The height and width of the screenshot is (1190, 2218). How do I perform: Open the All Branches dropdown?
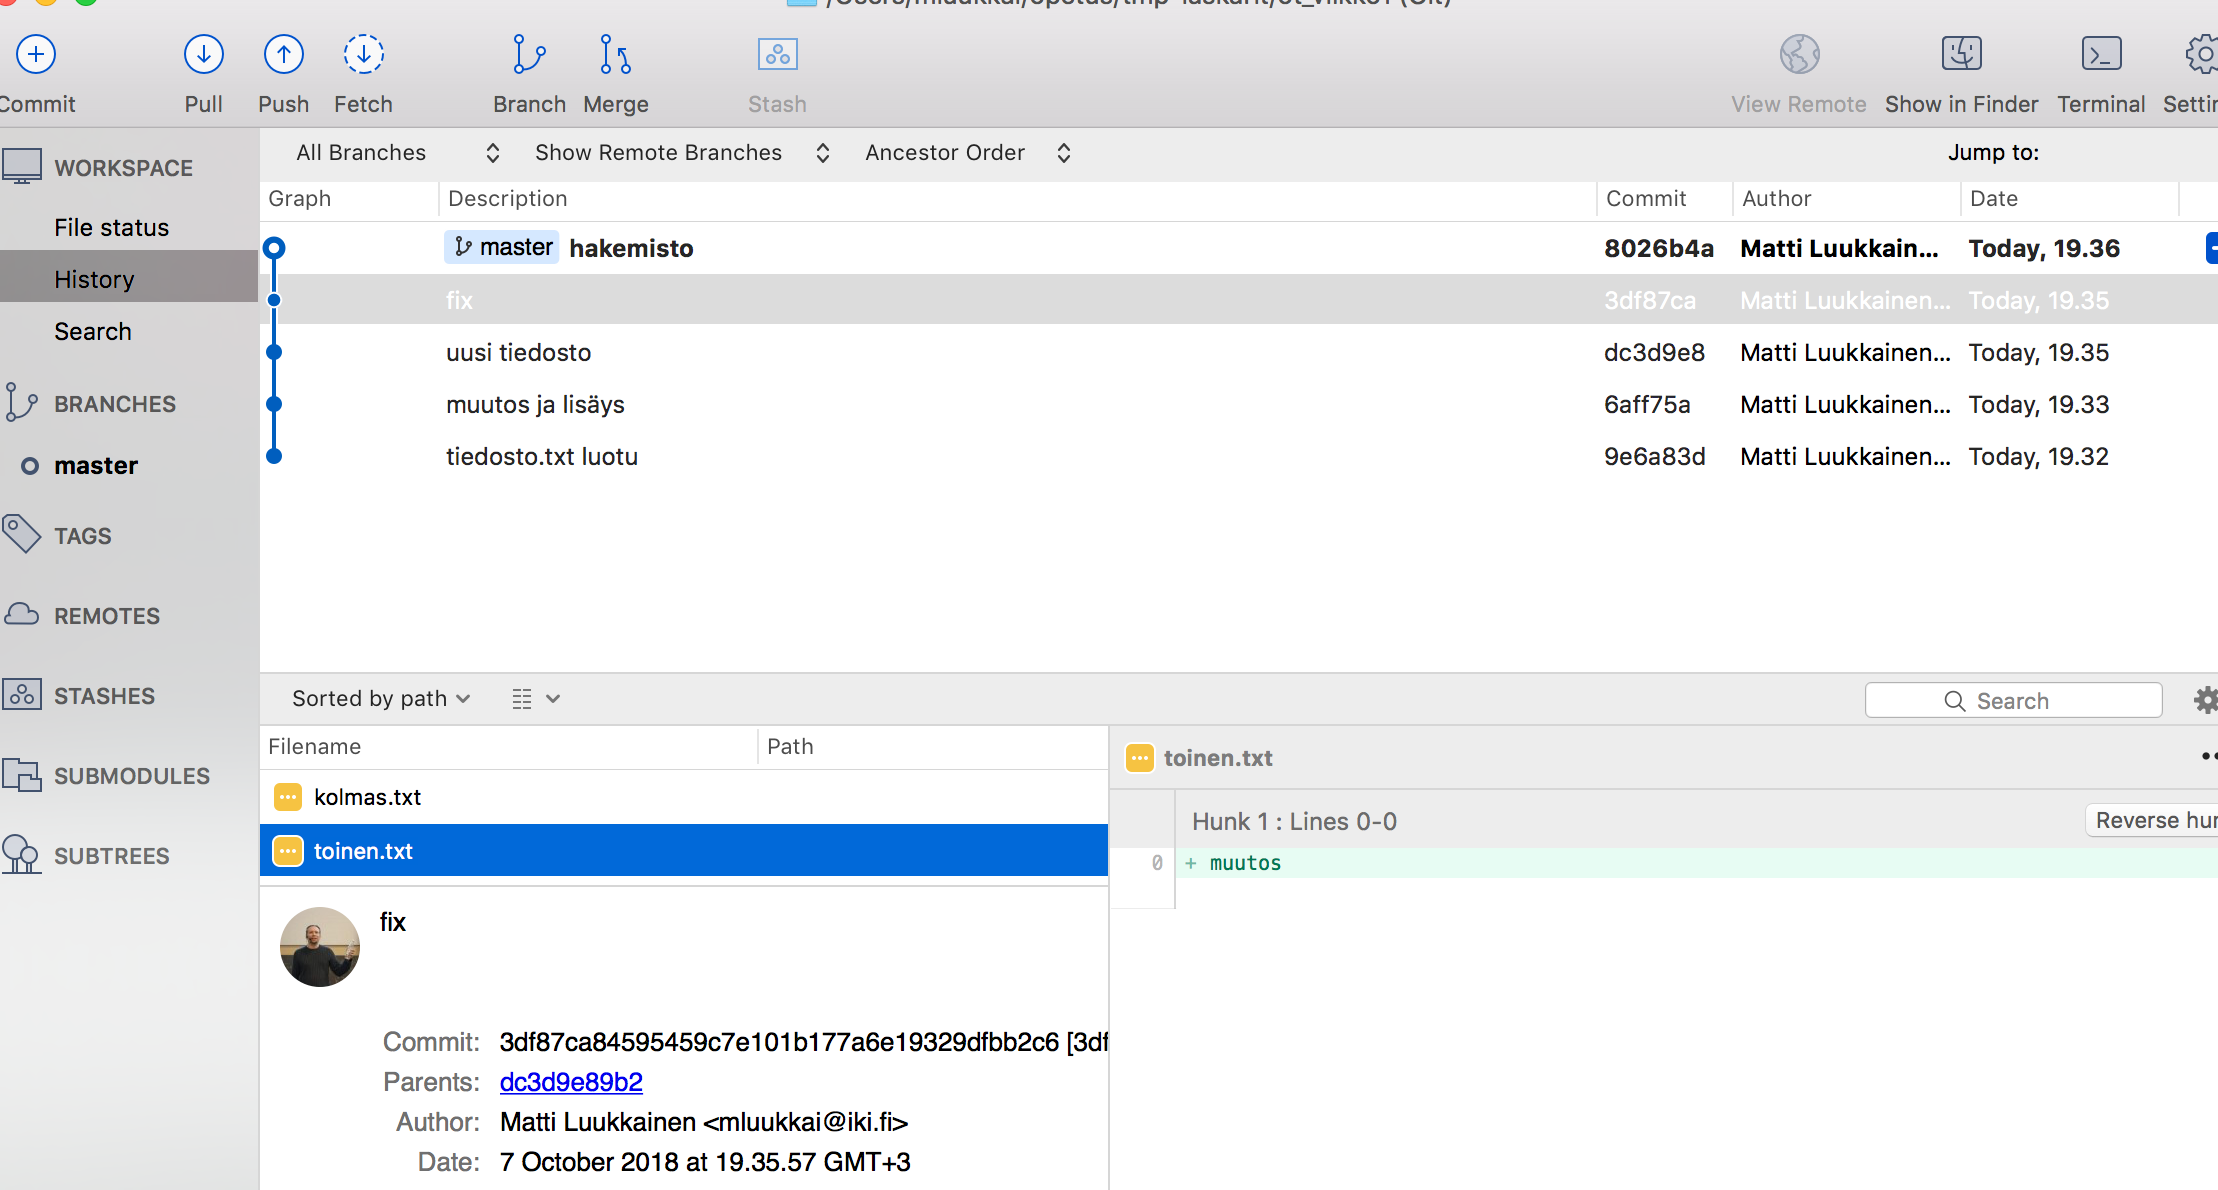click(x=397, y=153)
